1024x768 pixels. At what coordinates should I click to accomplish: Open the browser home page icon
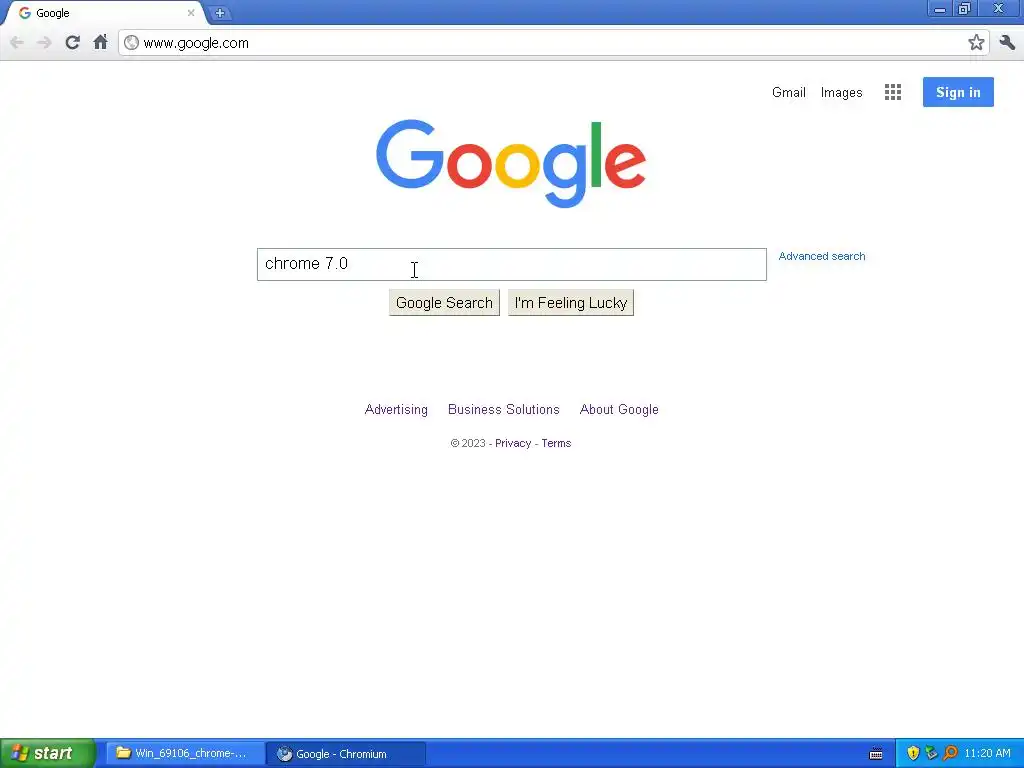pos(100,43)
